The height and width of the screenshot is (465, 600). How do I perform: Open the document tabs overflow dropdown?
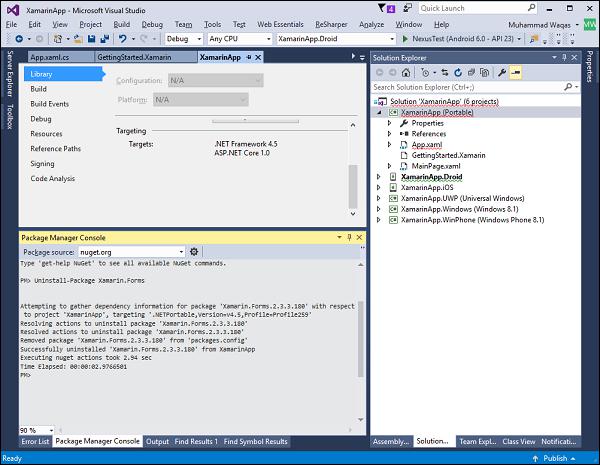(x=362, y=57)
